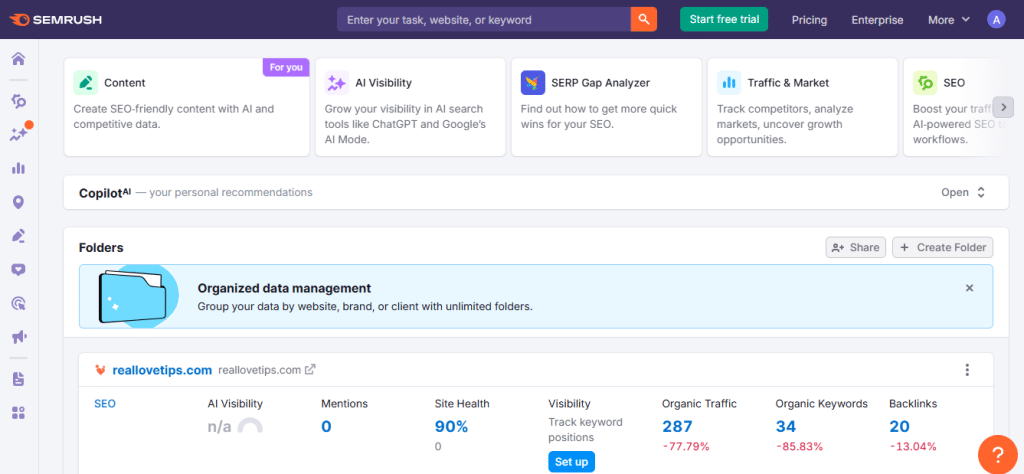Click the orange search magnifier button
The width and height of the screenshot is (1024, 474).
coord(643,20)
